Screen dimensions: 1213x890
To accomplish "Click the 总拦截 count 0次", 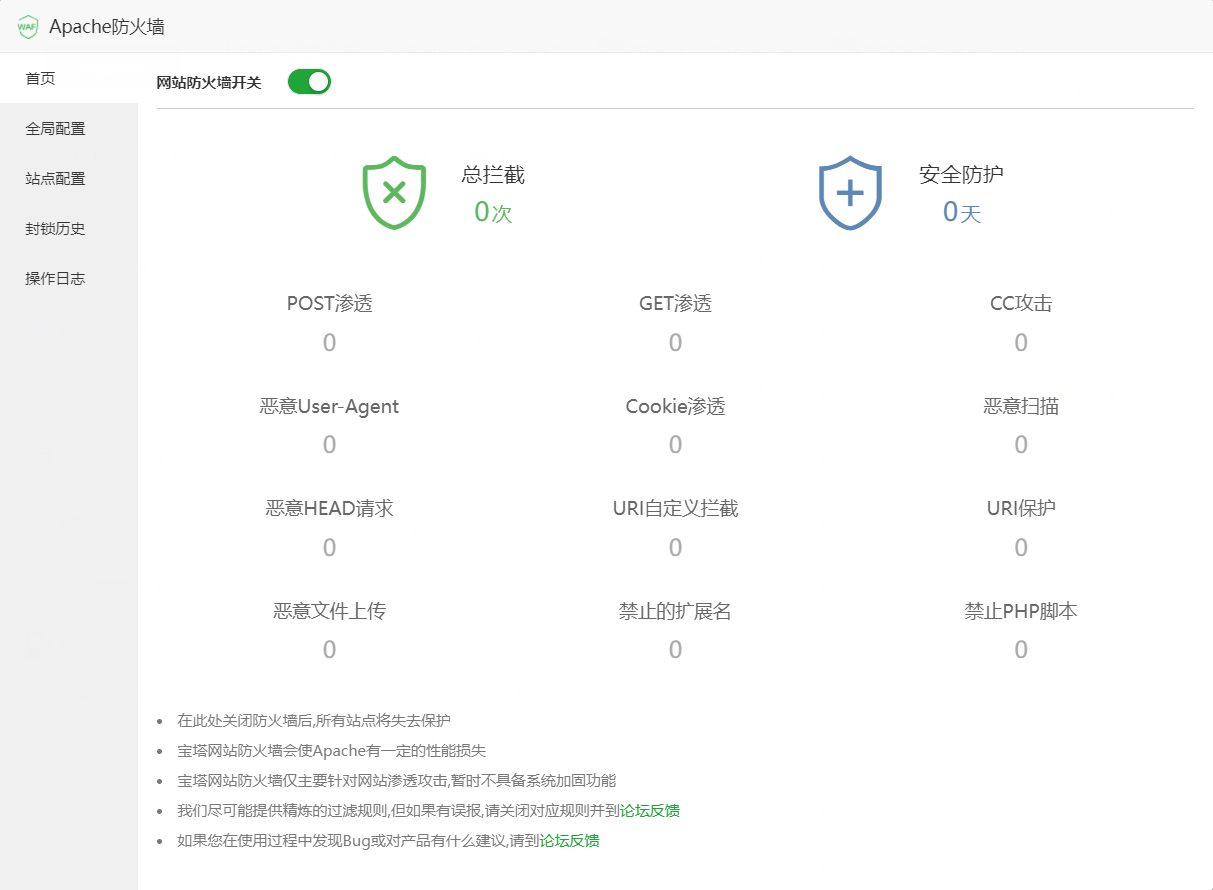I will click(x=493, y=212).
